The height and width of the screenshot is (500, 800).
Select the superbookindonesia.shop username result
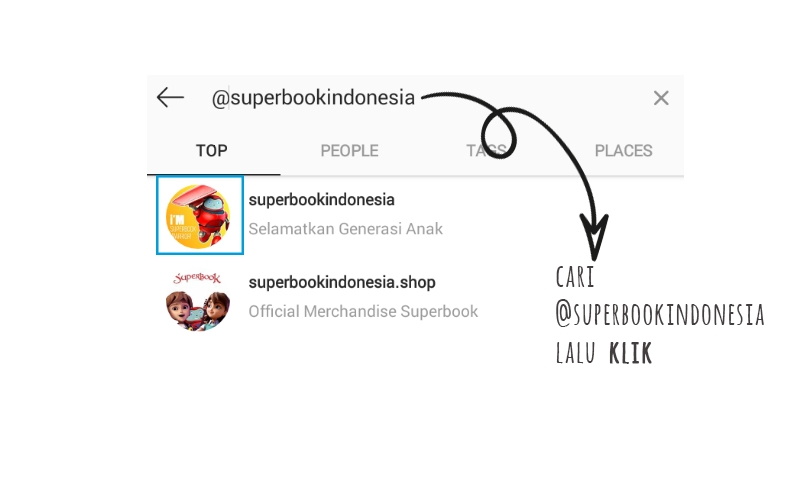click(x=342, y=282)
